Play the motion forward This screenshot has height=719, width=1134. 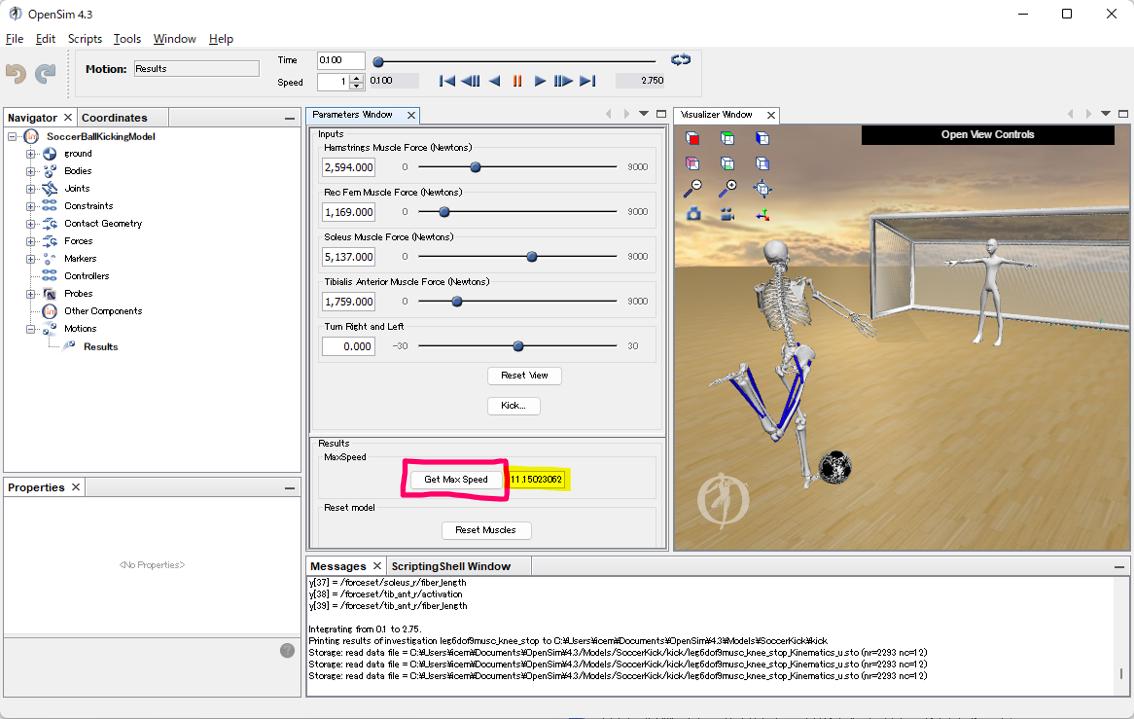pos(540,81)
